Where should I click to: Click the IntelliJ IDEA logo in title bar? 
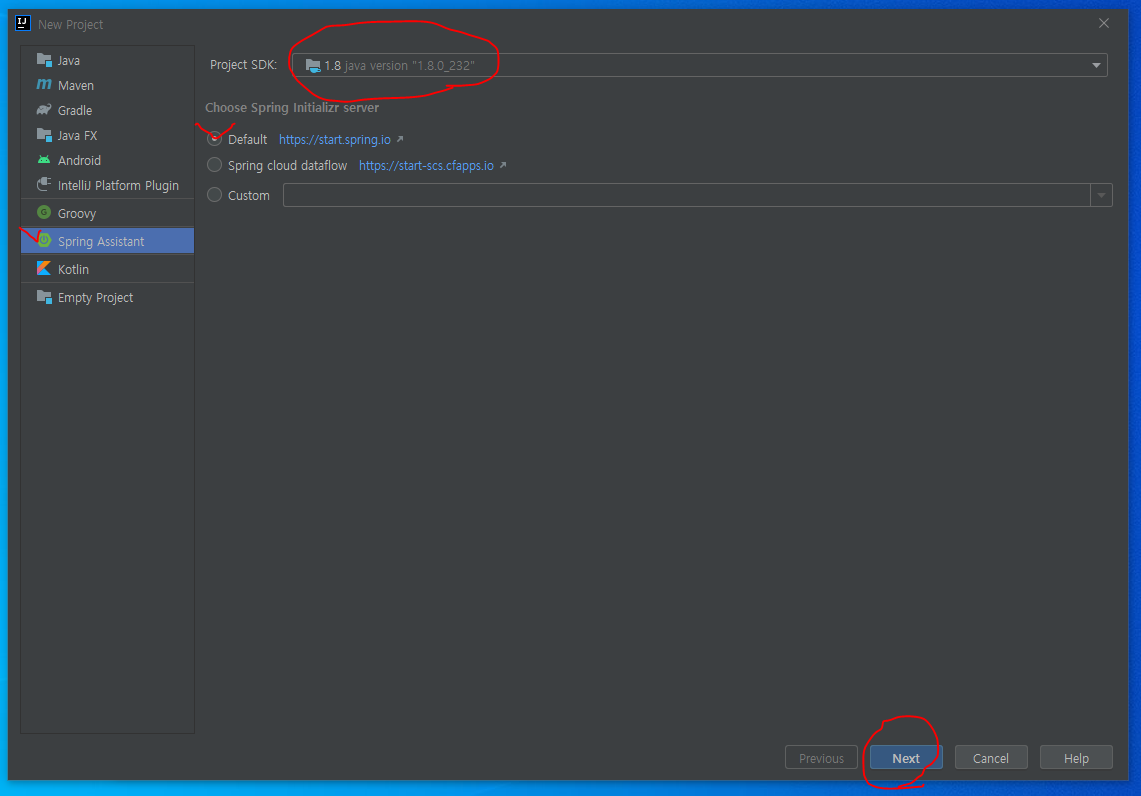click(x=23, y=23)
